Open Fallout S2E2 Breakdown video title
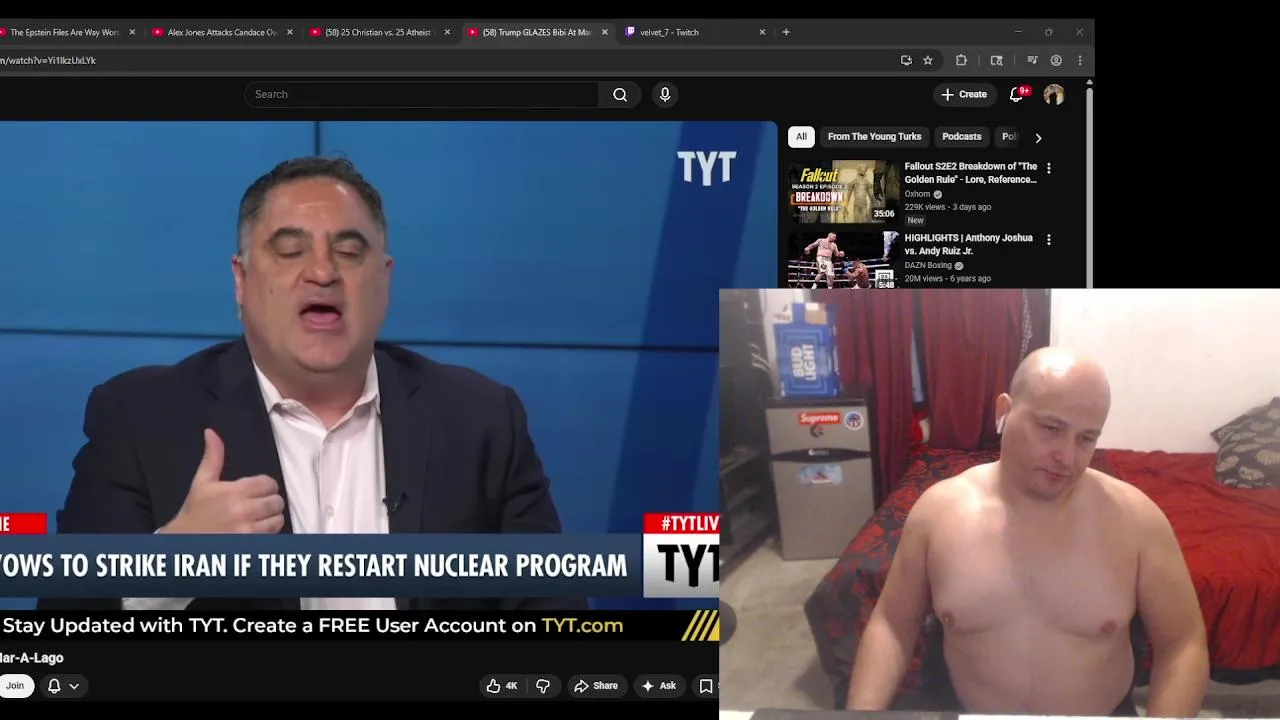This screenshot has width=1280, height=720. click(x=970, y=173)
